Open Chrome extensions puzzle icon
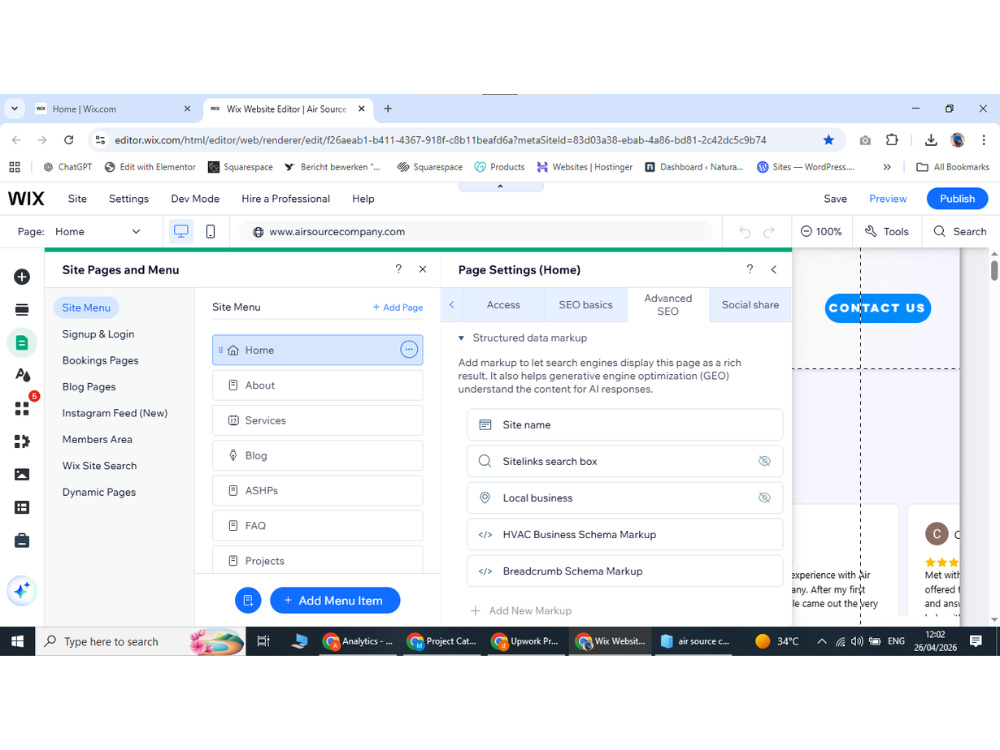1000x750 pixels. (x=892, y=140)
